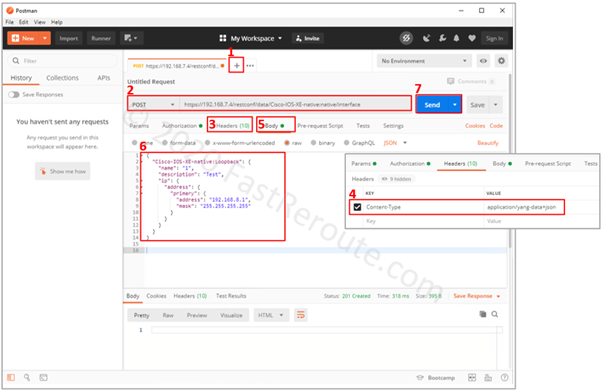Switch to response Cookies tab
602x392 pixels.
156,296
